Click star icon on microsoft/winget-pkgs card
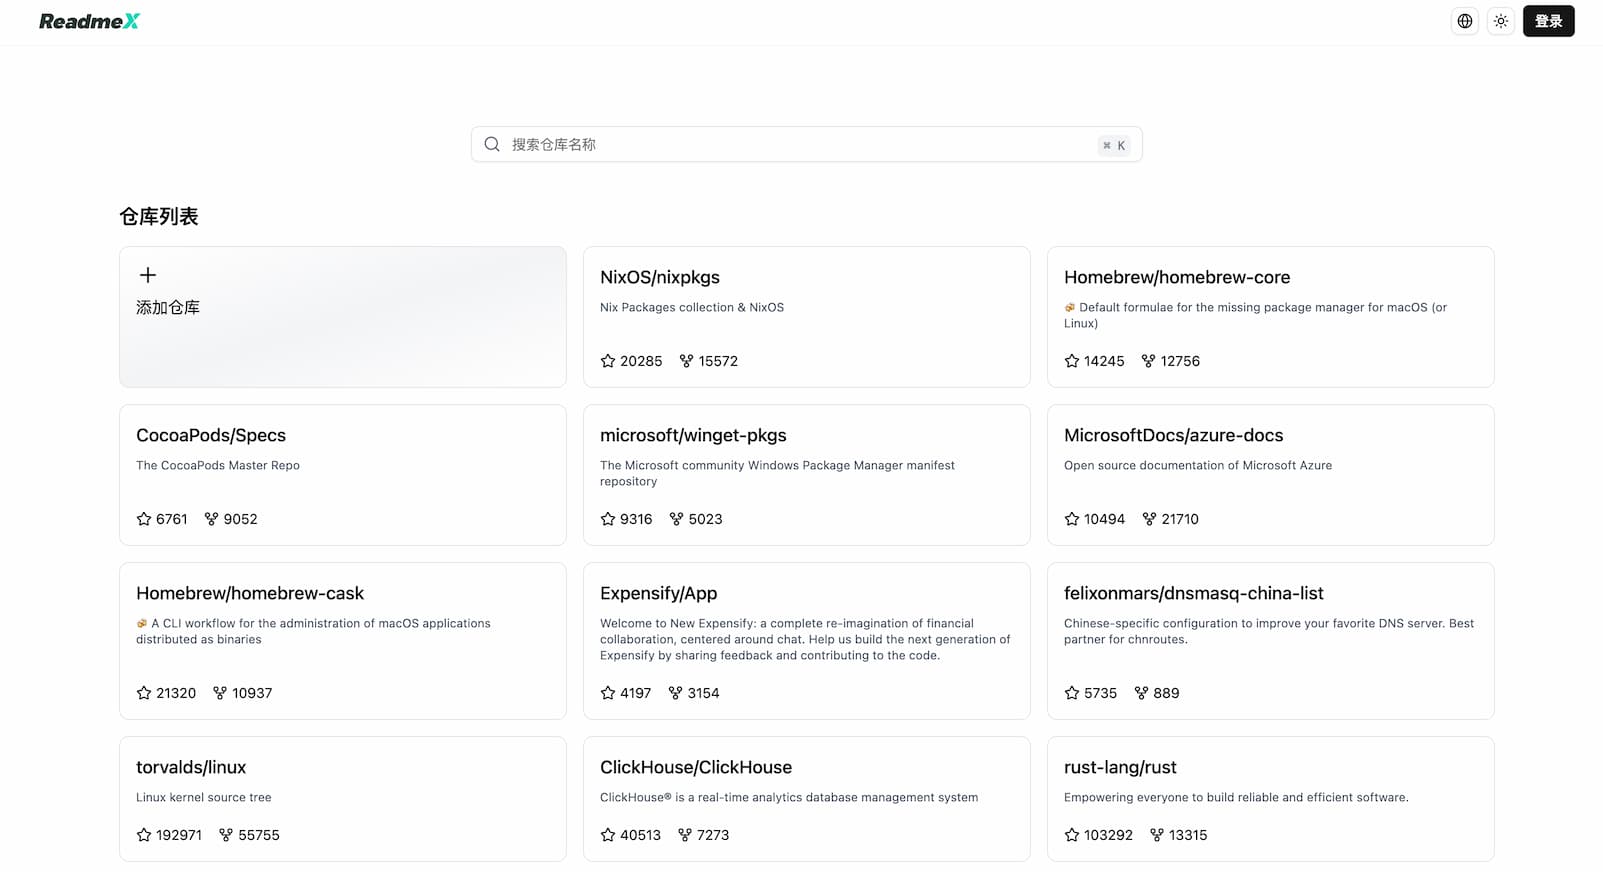The width and height of the screenshot is (1603, 872). 608,519
